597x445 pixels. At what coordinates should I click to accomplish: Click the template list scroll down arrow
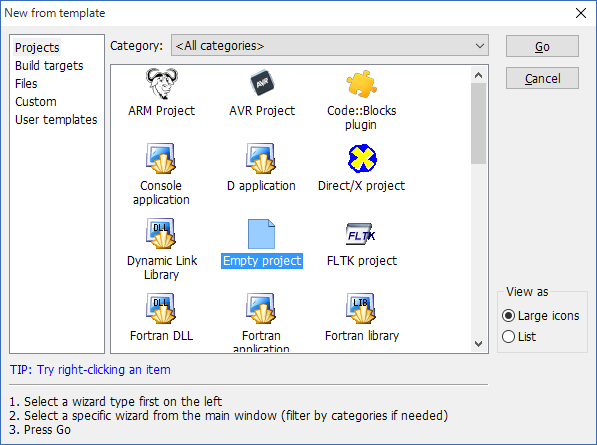(x=479, y=344)
